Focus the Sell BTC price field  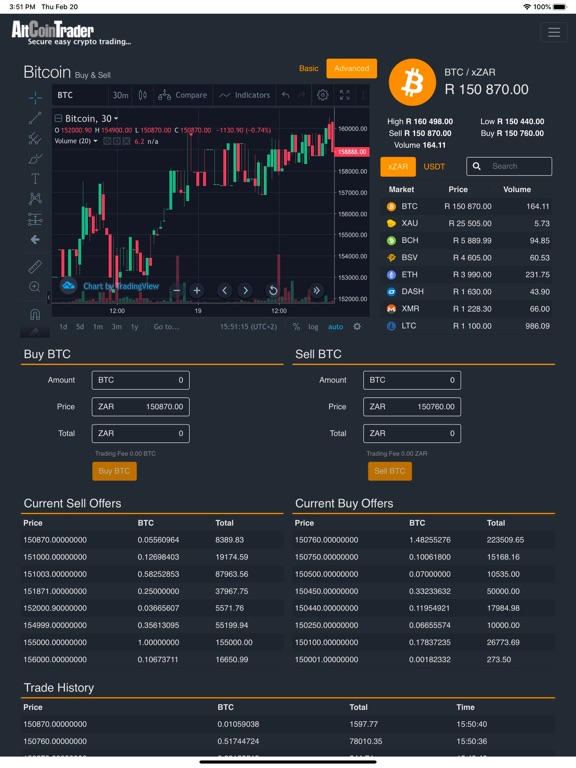pos(412,407)
